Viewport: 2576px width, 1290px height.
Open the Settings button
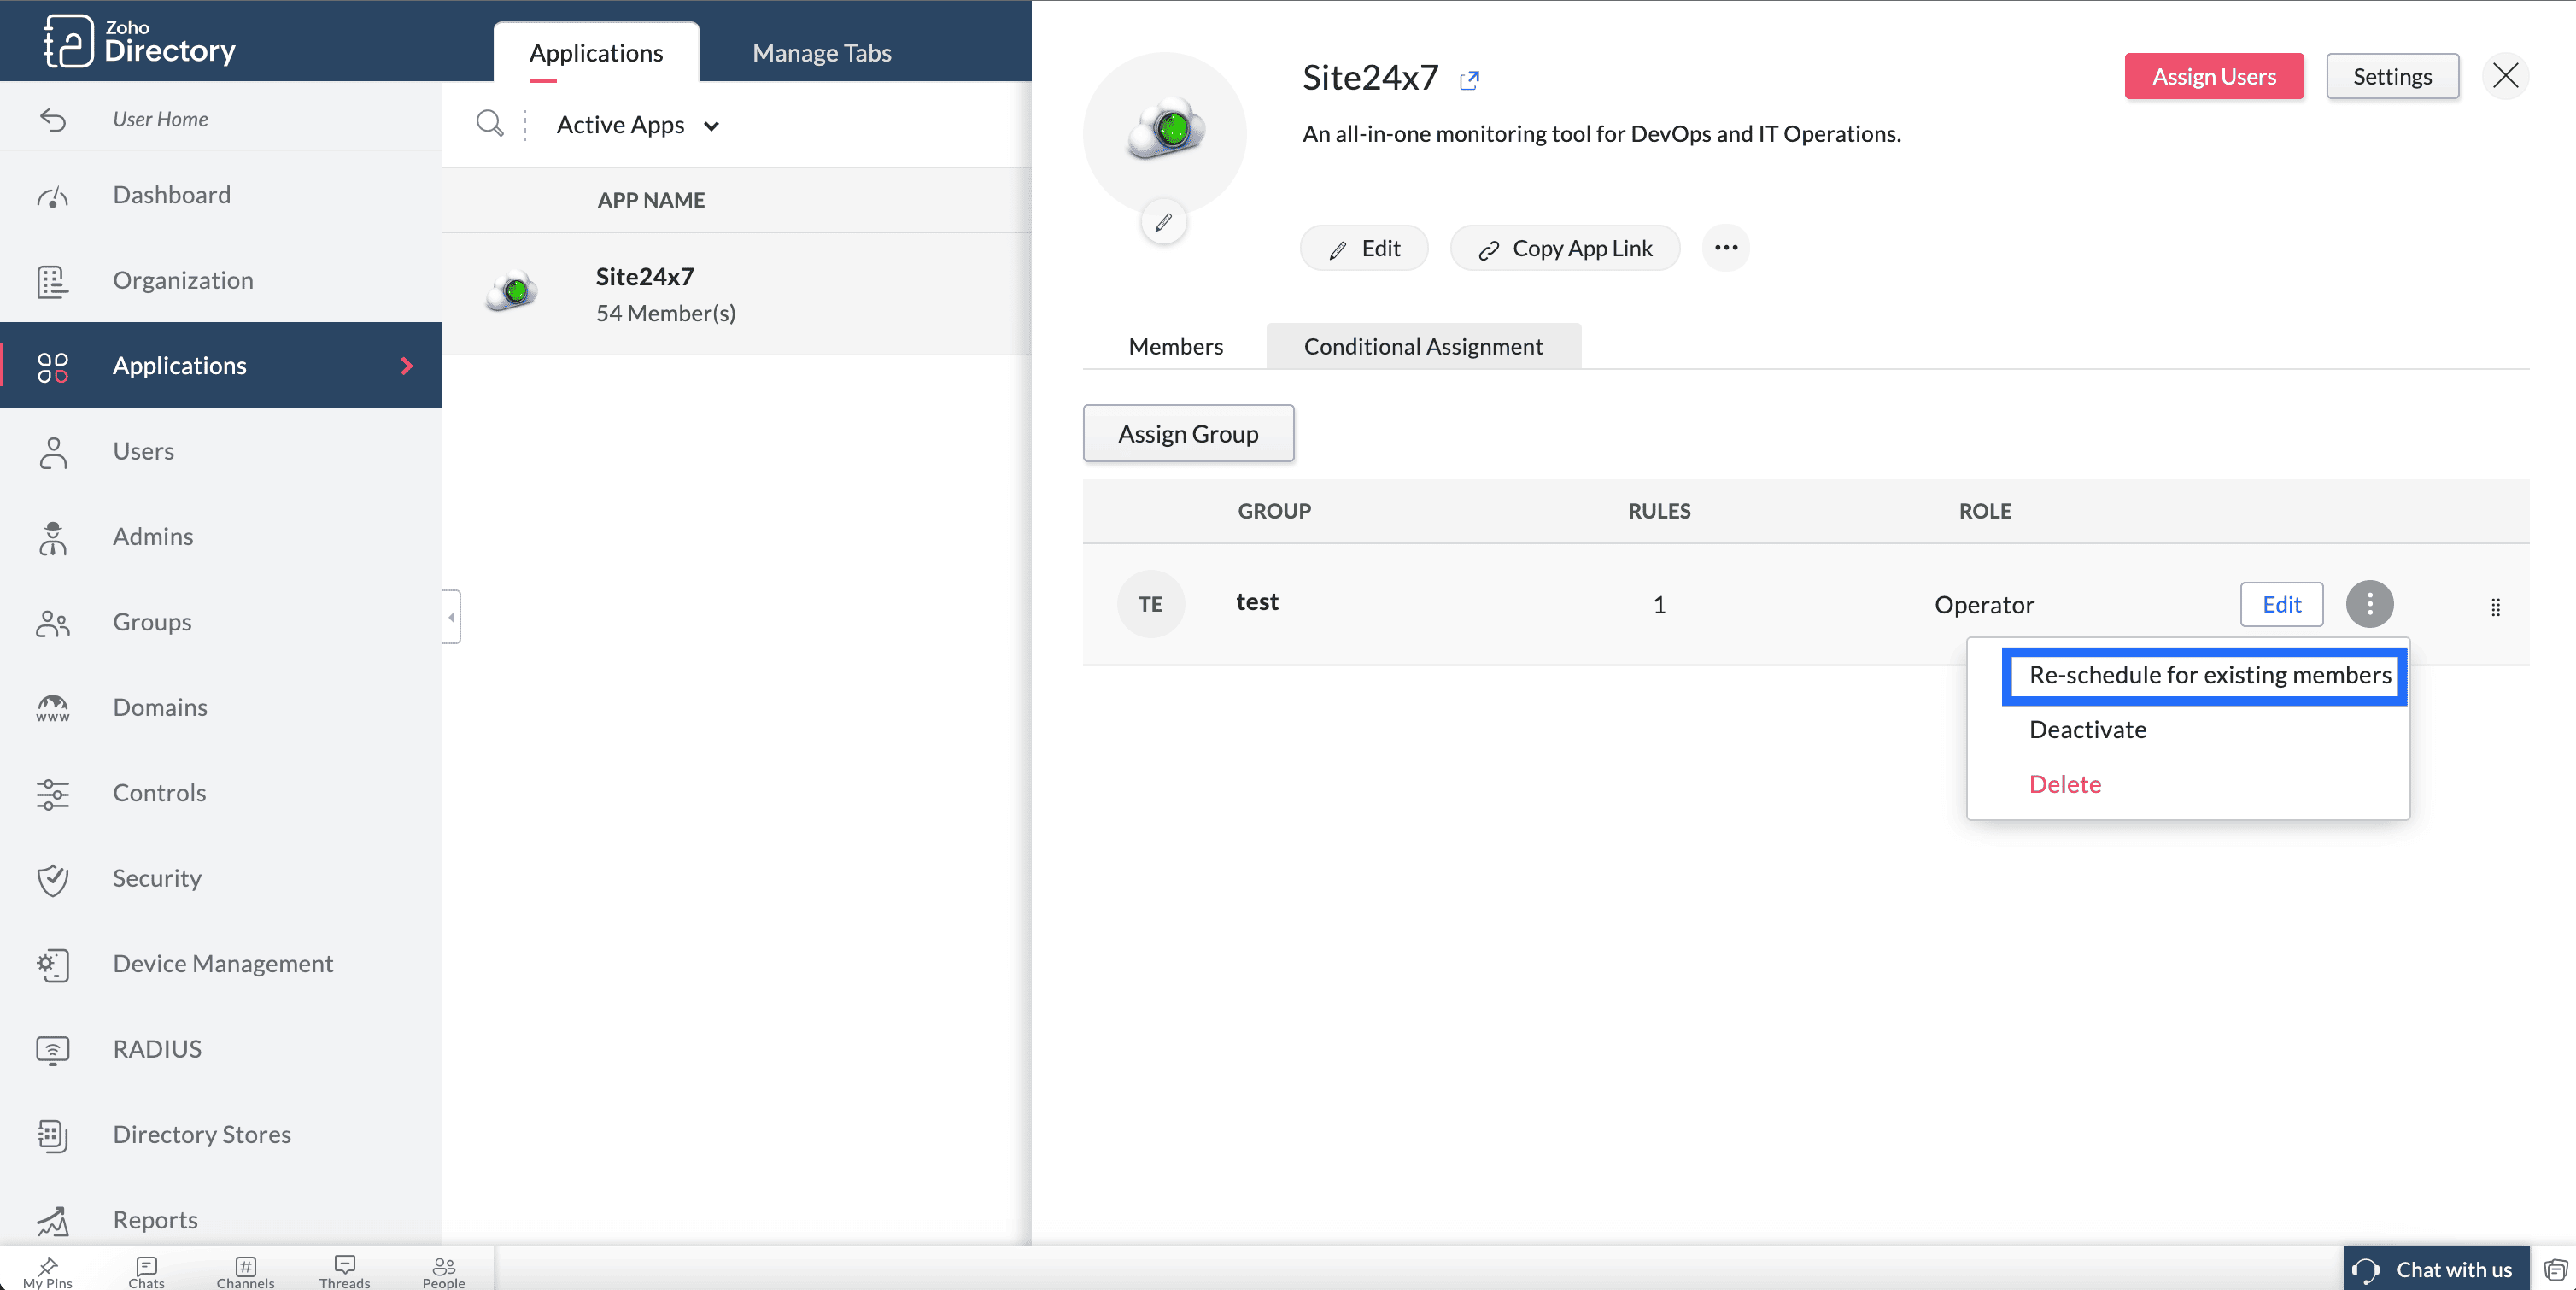click(2392, 77)
